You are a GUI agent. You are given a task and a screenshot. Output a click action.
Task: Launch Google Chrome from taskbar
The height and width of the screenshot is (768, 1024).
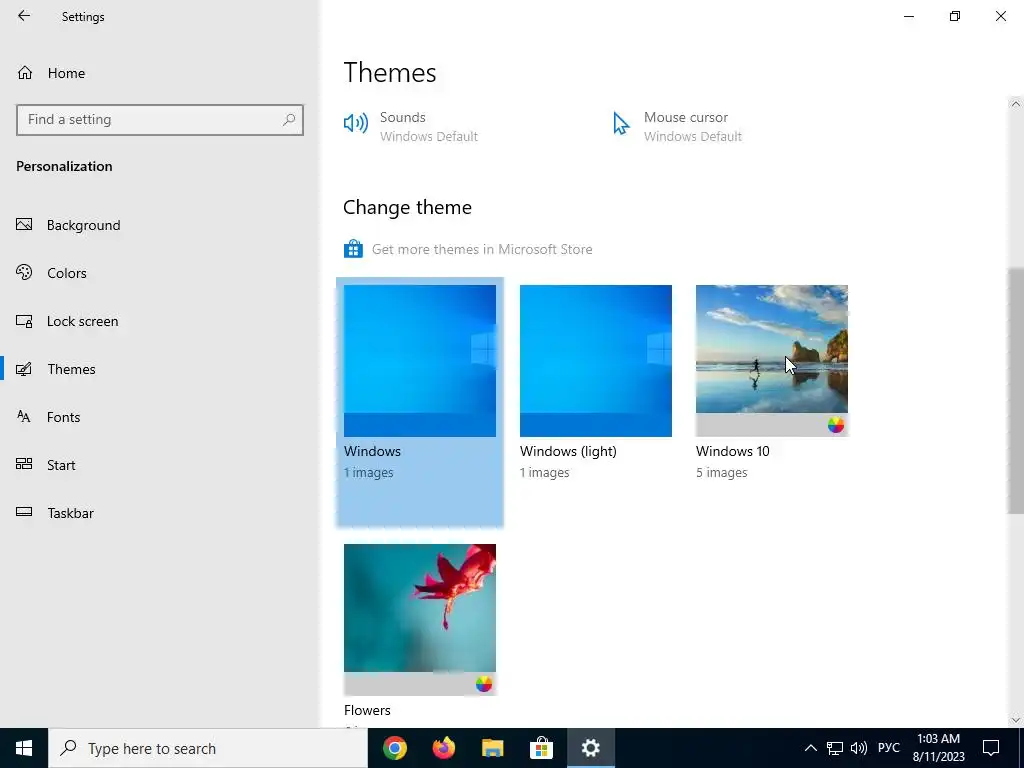395,748
